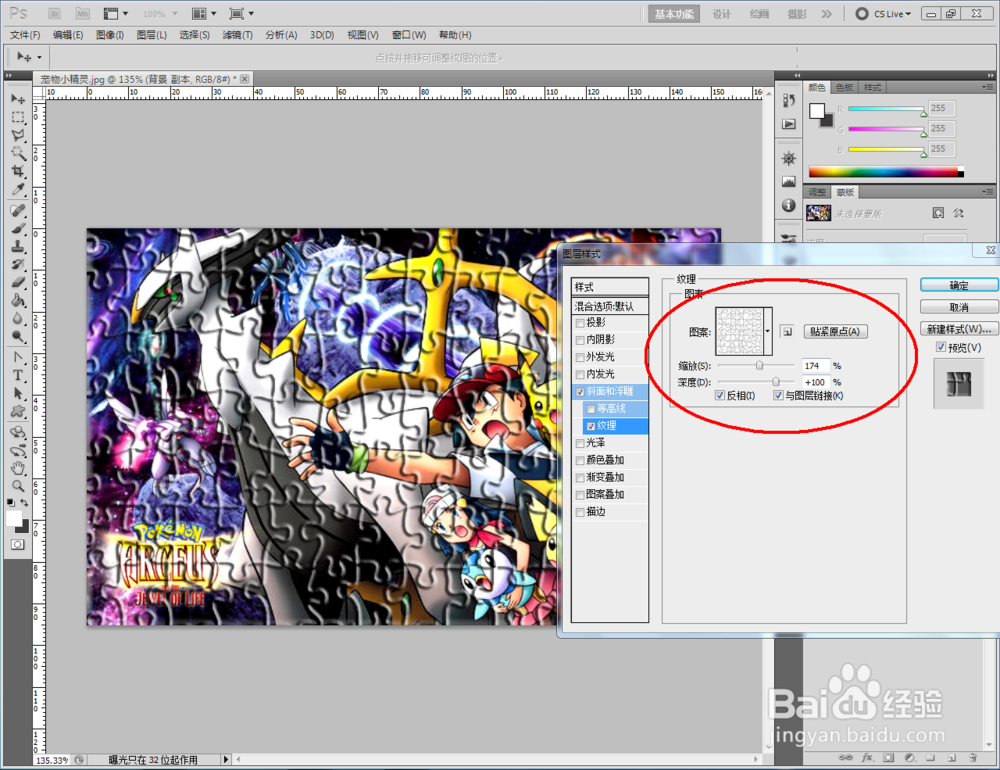Add a pixel mask in Masks panel
Screen dimensions: 1000x770
(x=938, y=213)
